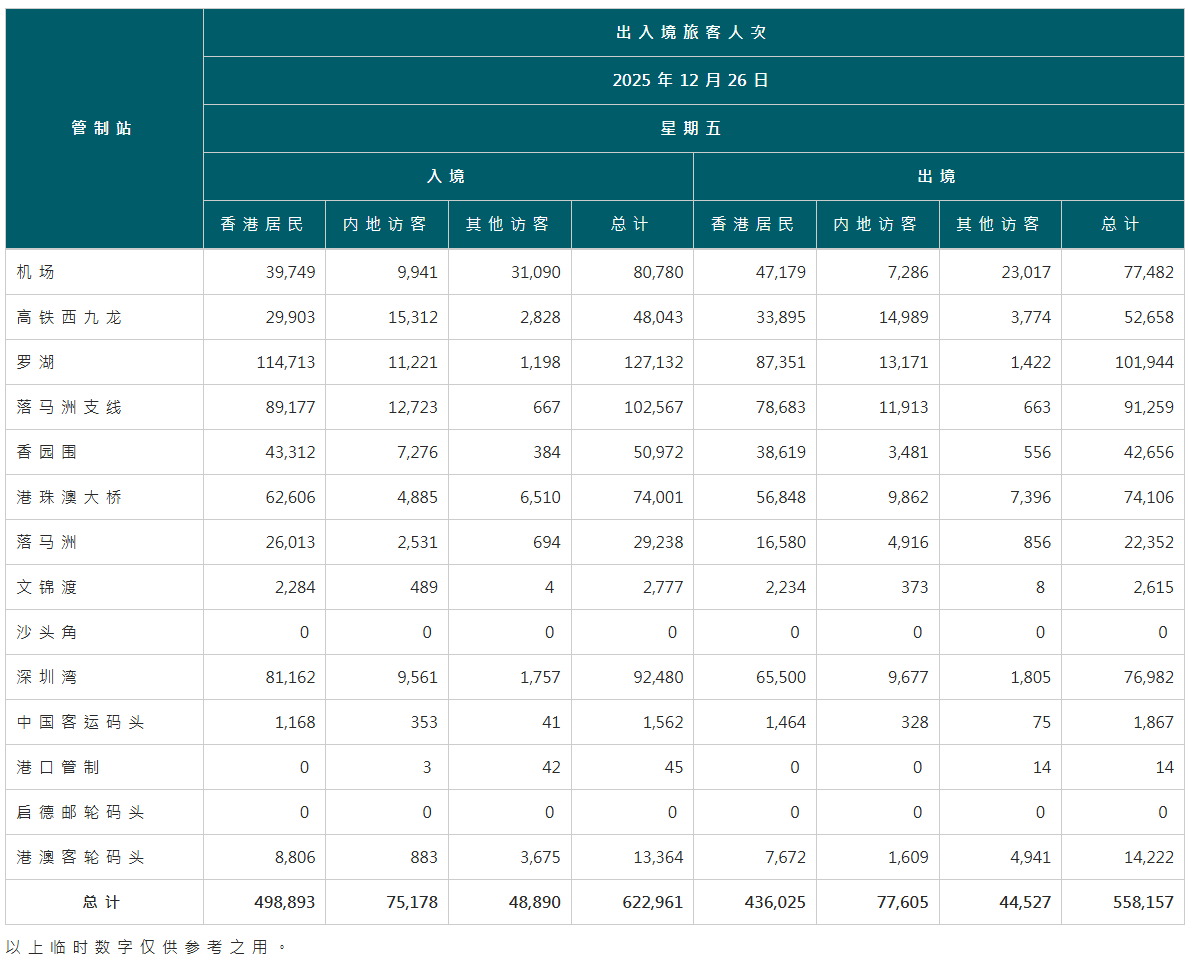Select the 558,157 outbound grand total cell
Viewport: 1192px width, 964px height.
click(x=1142, y=902)
